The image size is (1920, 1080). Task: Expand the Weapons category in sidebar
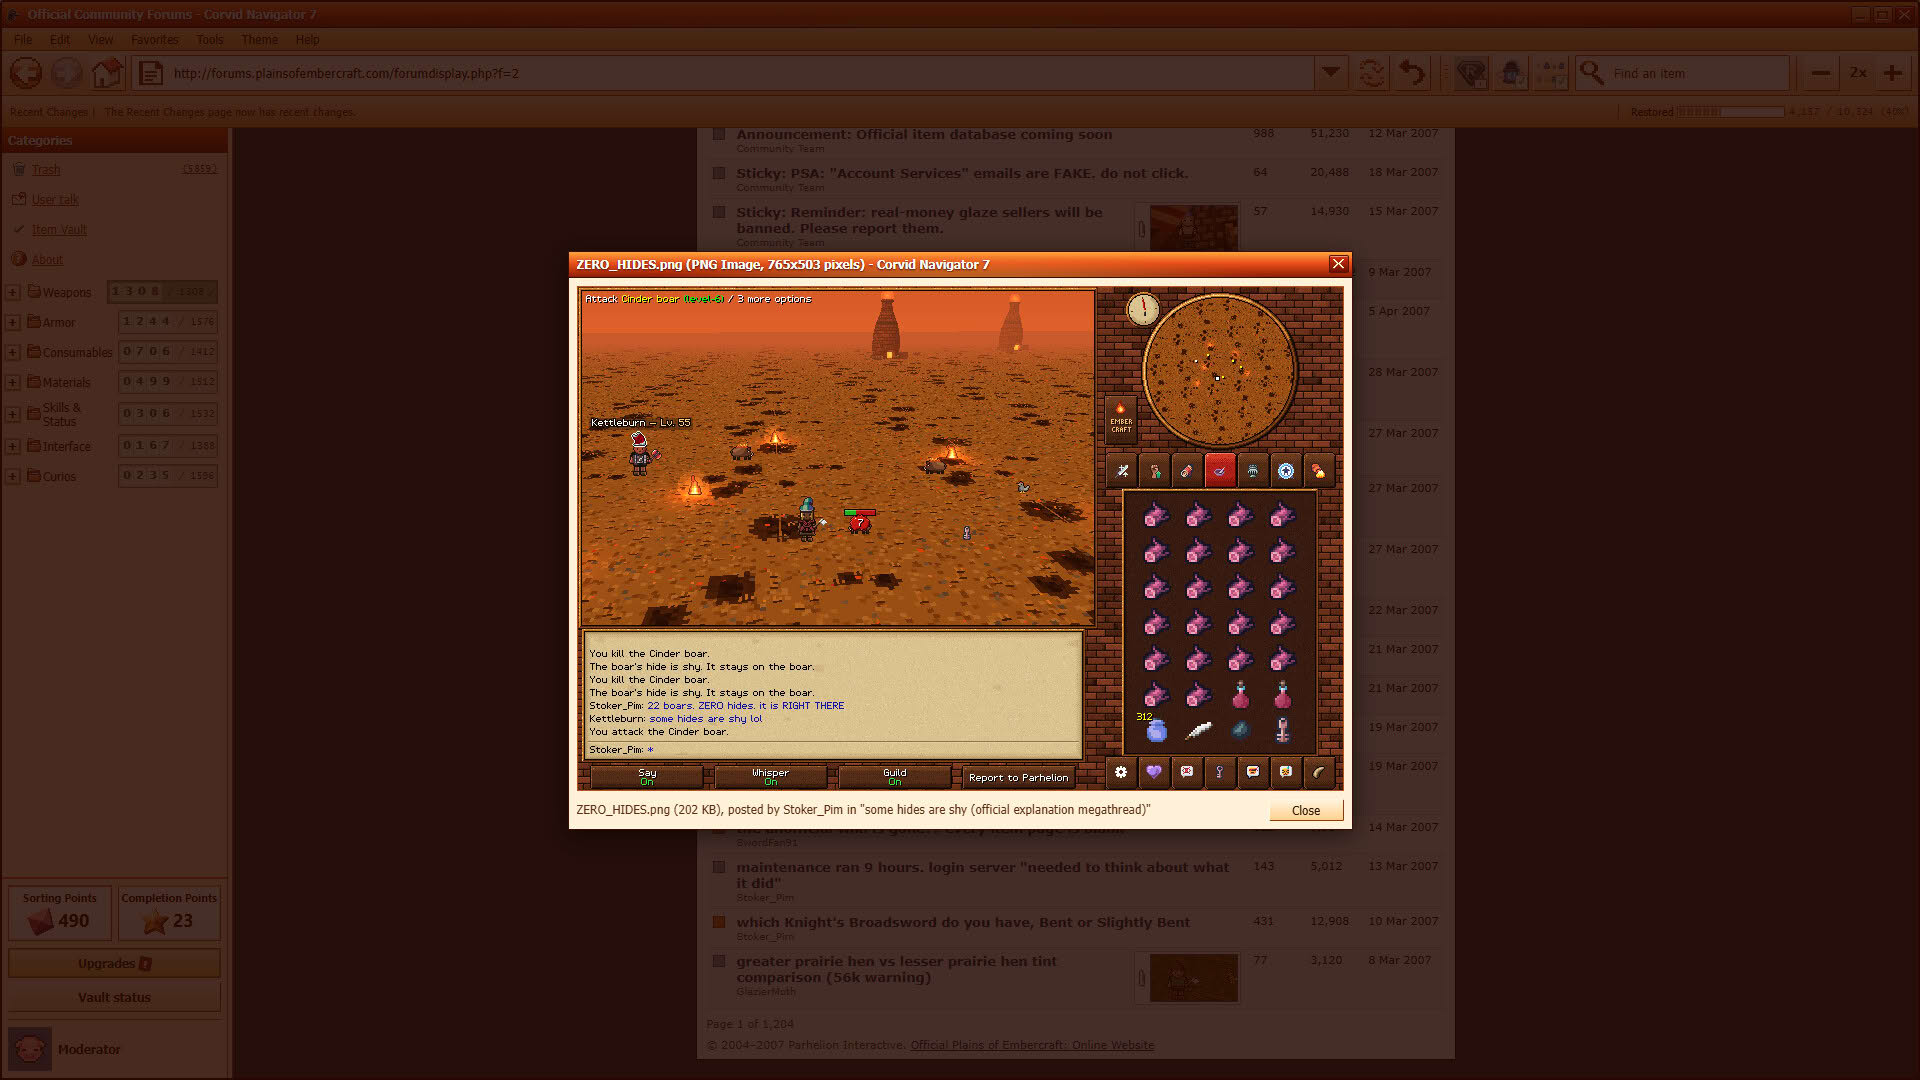tap(13, 292)
